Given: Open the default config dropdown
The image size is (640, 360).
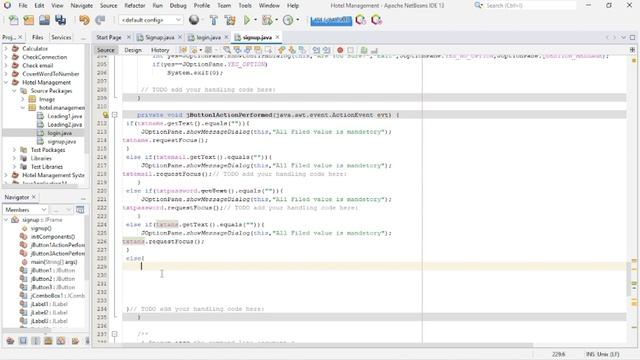Looking at the screenshot, I should coord(151,20).
